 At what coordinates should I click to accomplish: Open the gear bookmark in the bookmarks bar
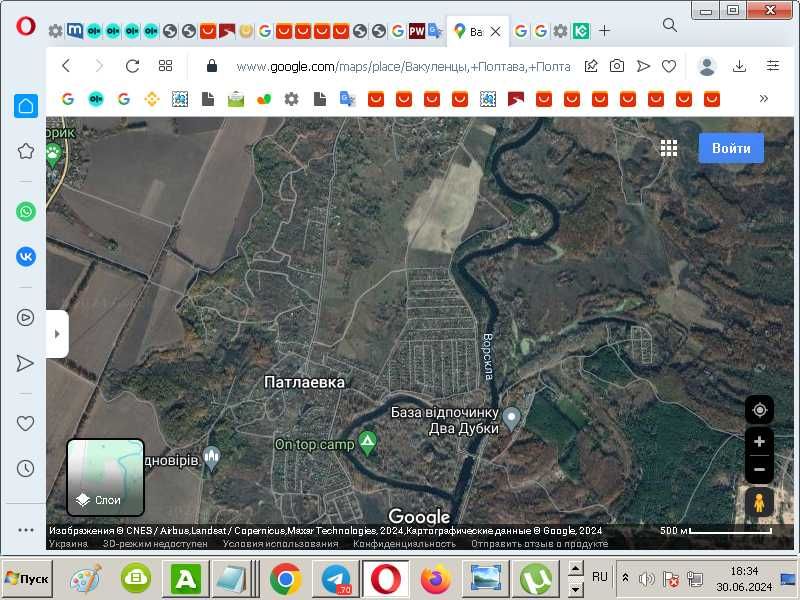point(291,98)
